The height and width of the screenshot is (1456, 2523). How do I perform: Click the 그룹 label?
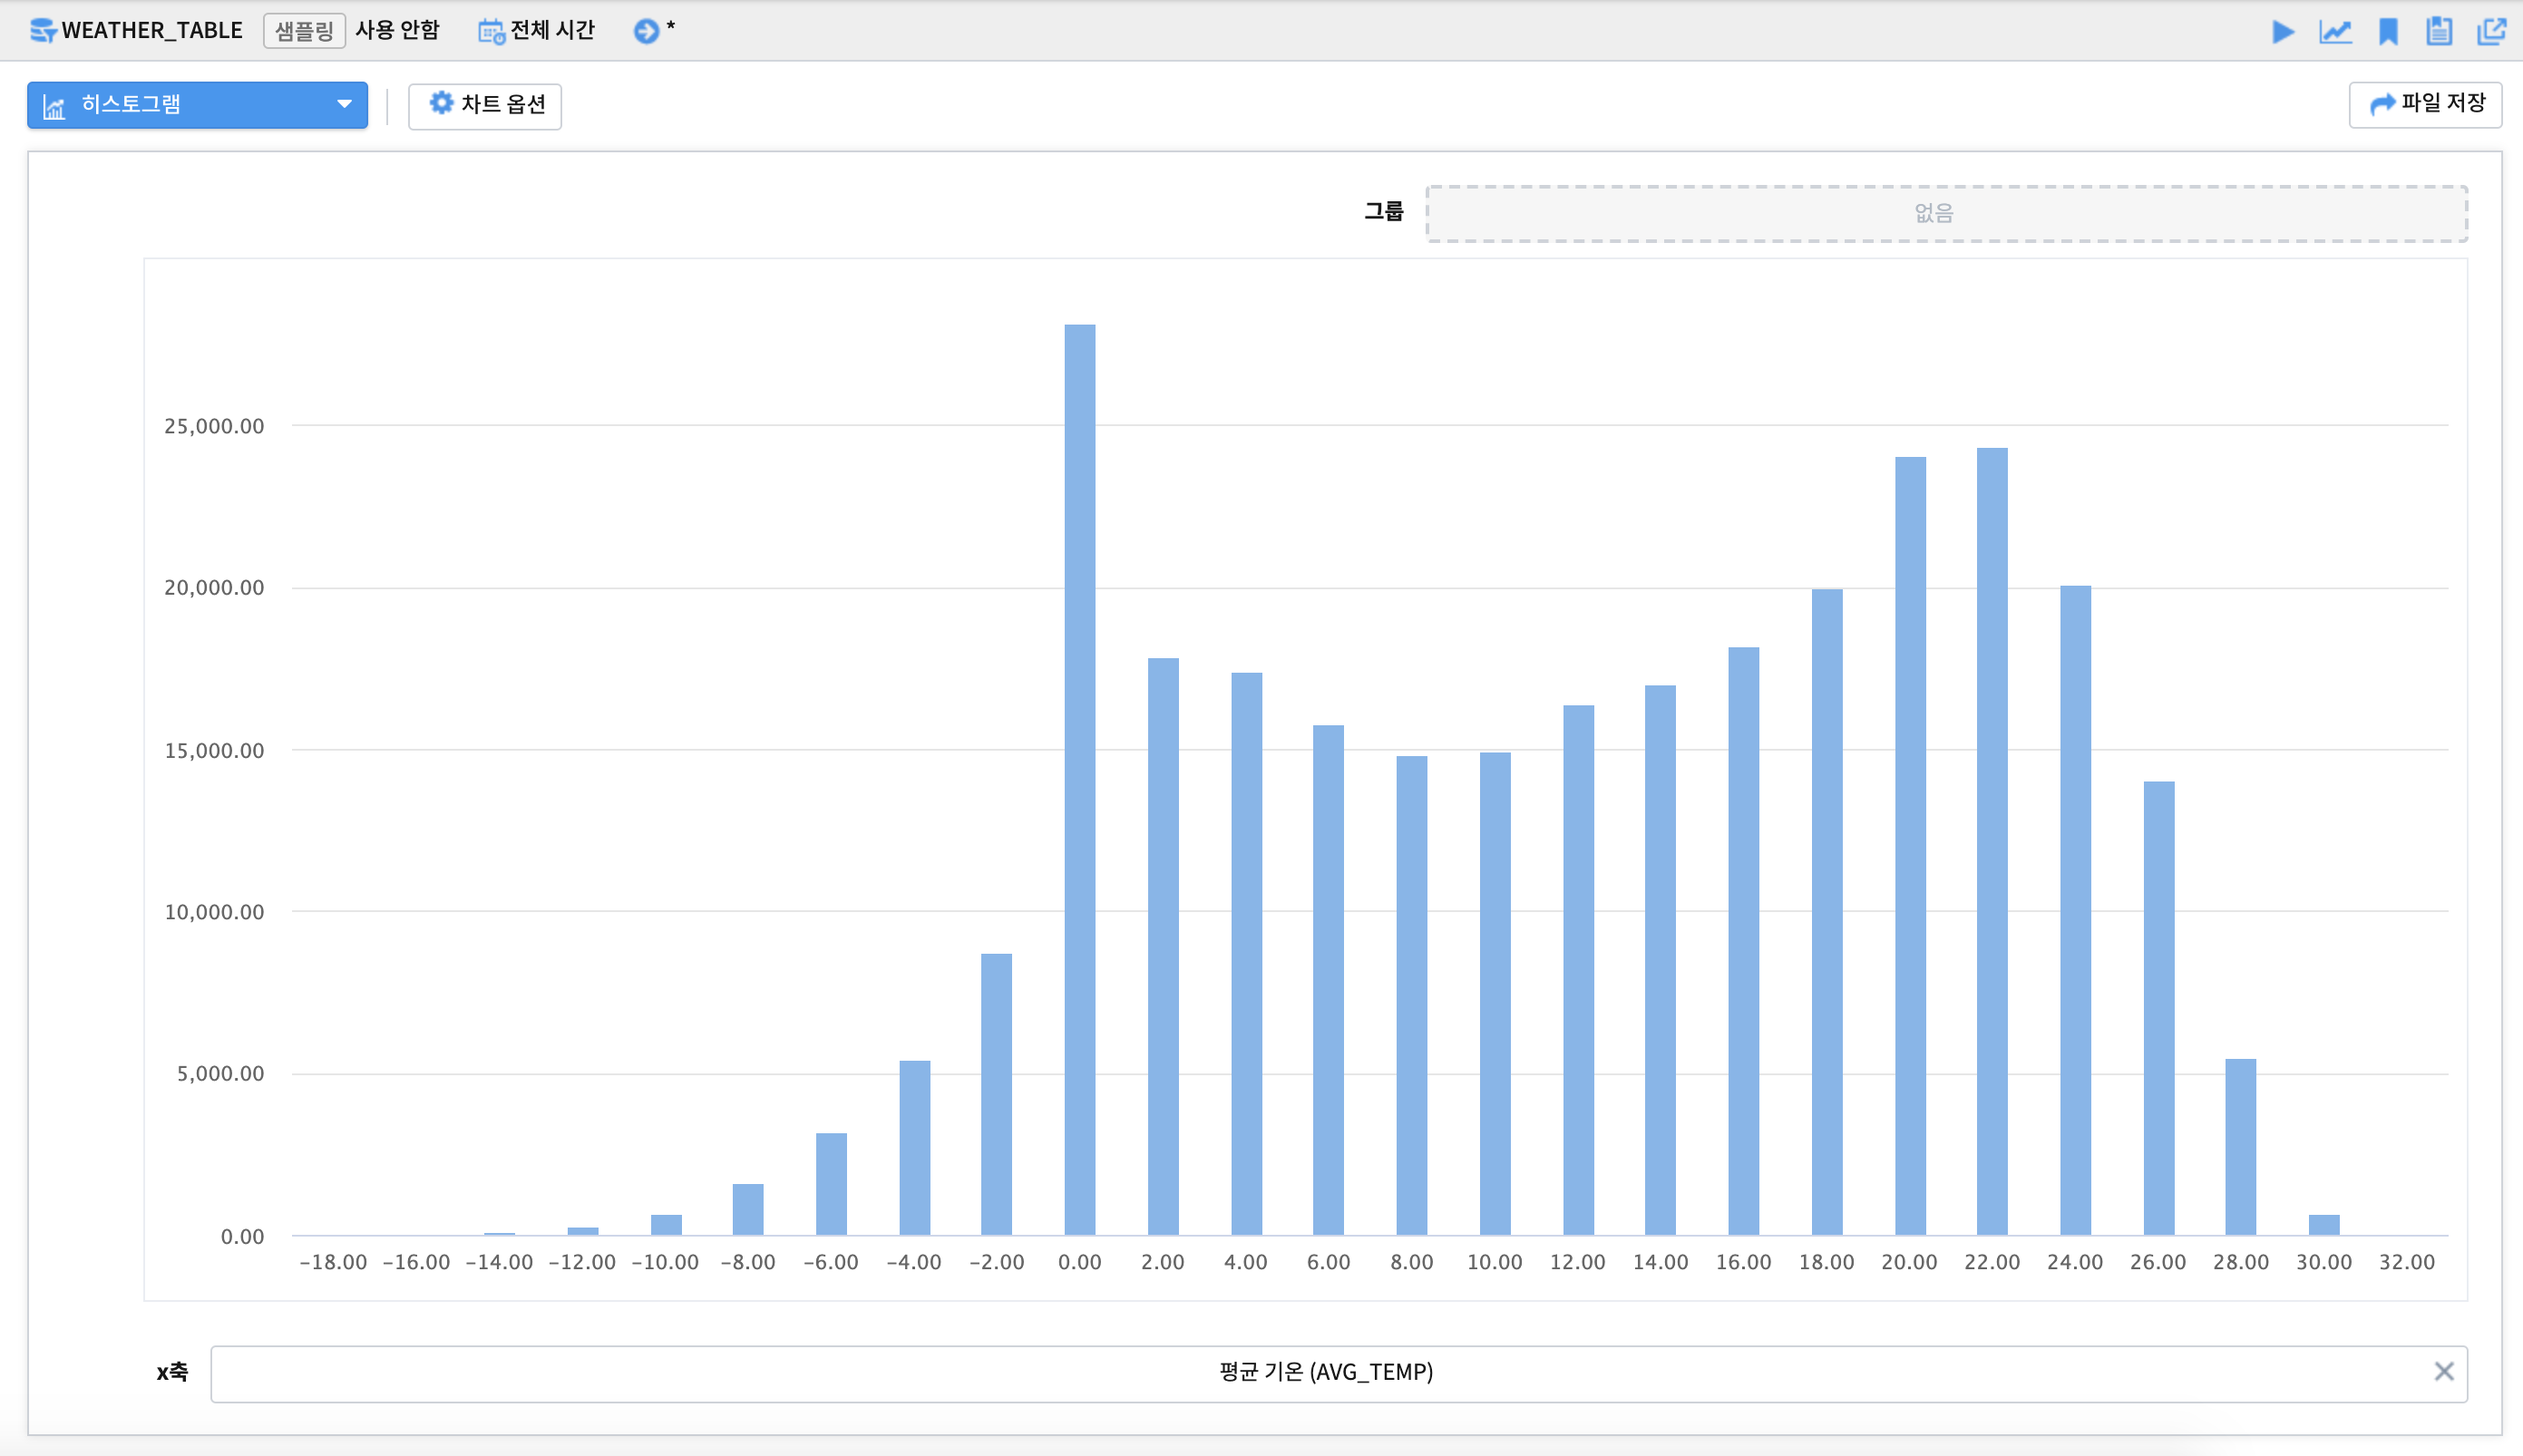pos(1384,212)
